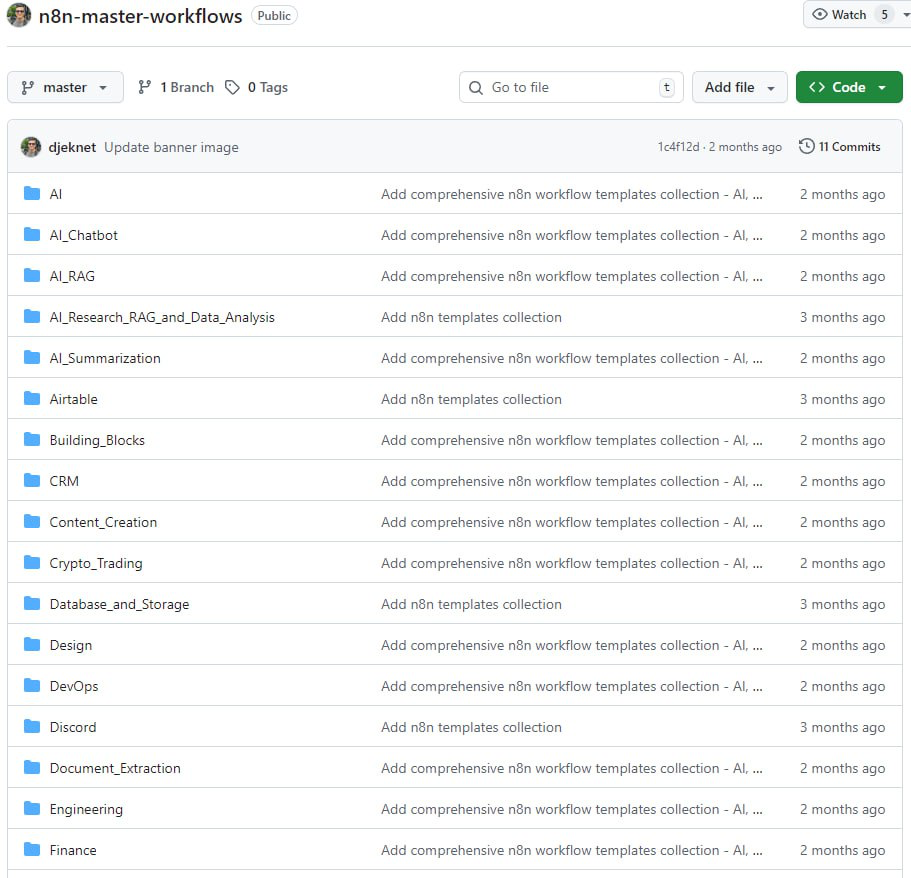This screenshot has height=878, width=911.
Task: Open the DevOps folder name
Action: 74,686
